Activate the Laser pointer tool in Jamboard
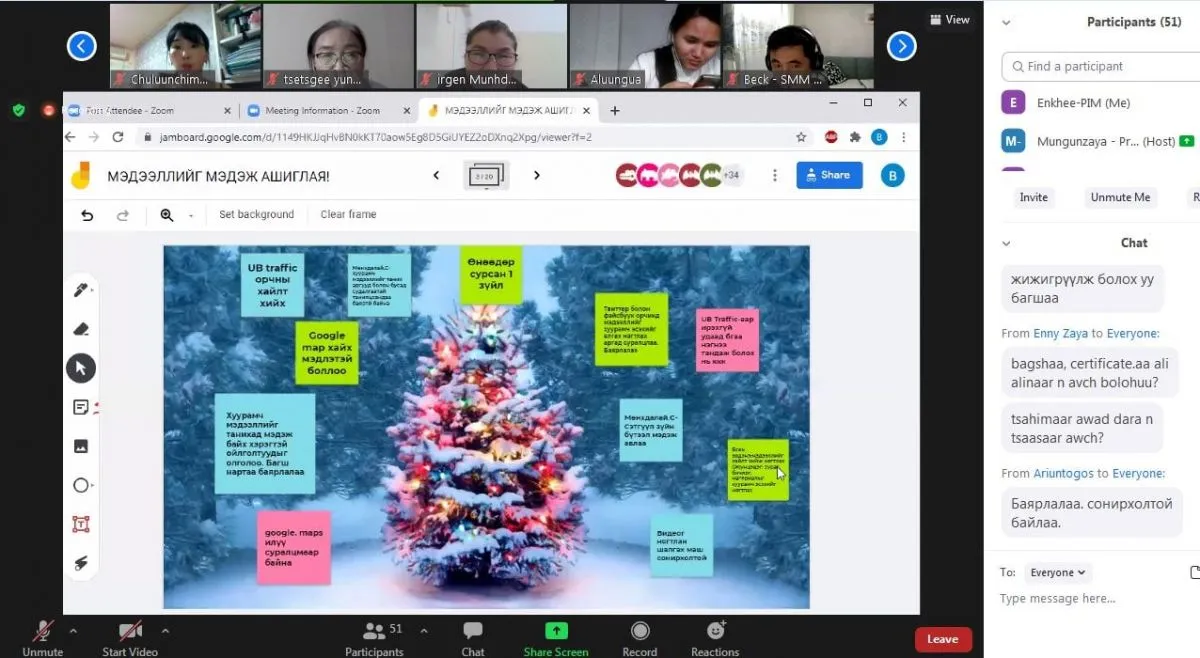This screenshot has width=1200, height=658. click(x=81, y=563)
